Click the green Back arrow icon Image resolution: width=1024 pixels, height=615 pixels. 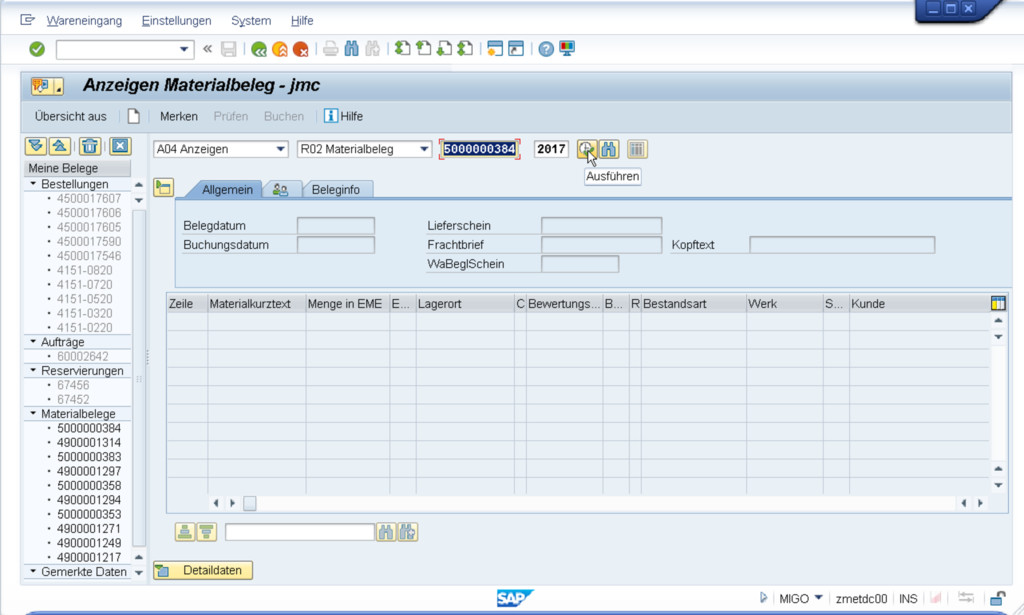[259, 49]
